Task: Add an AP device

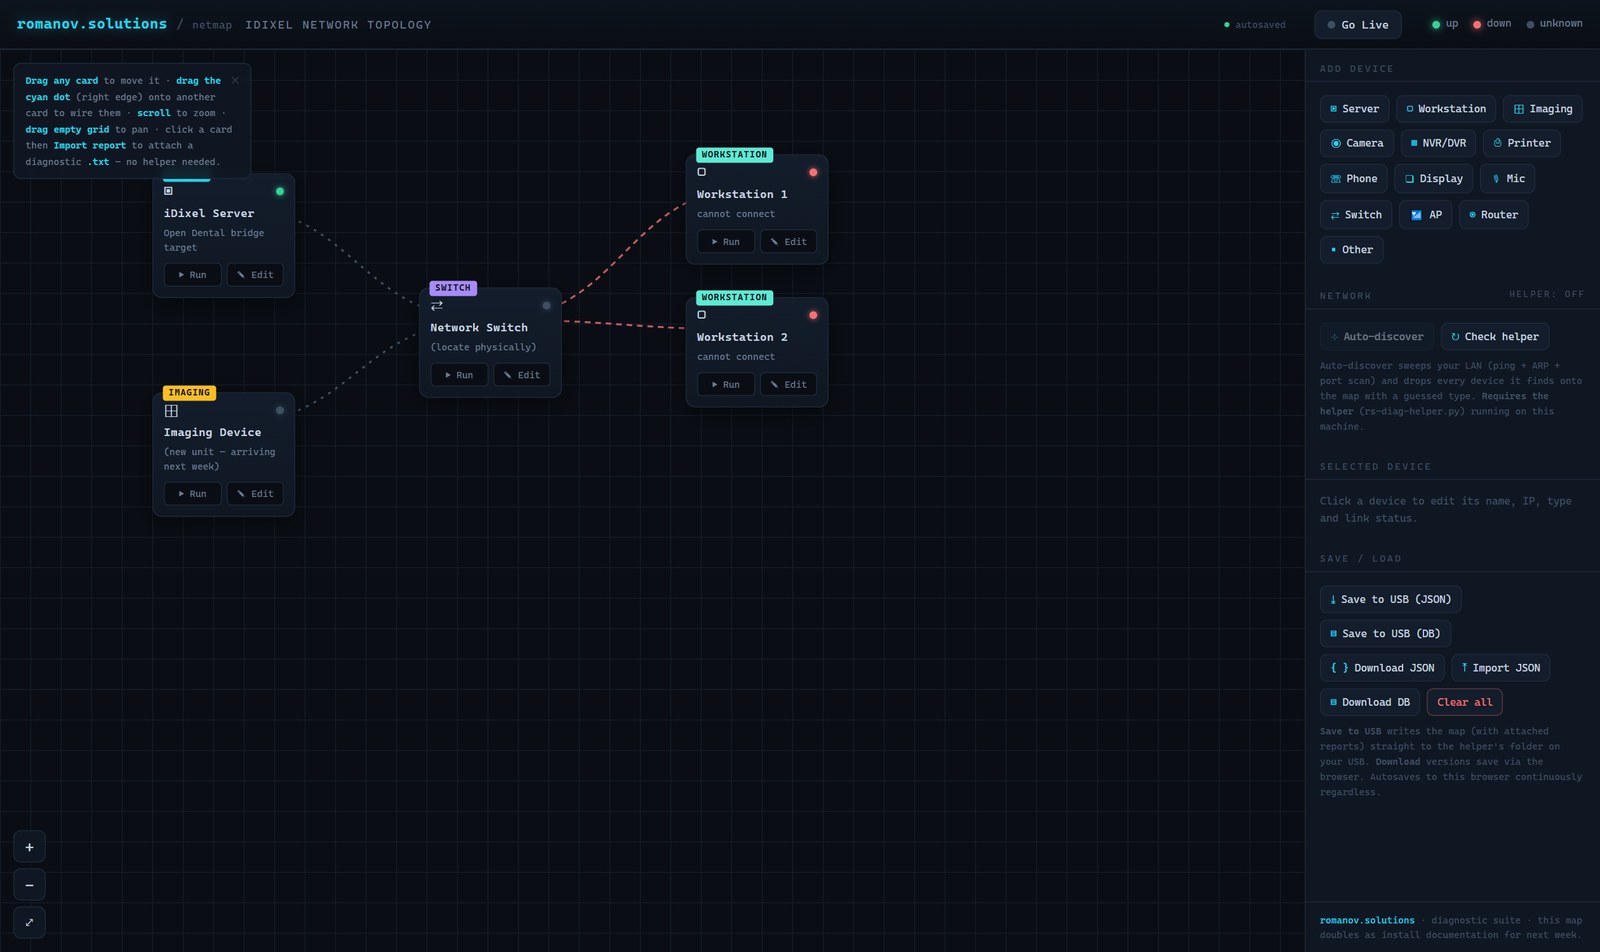Action: (x=1425, y=215)
